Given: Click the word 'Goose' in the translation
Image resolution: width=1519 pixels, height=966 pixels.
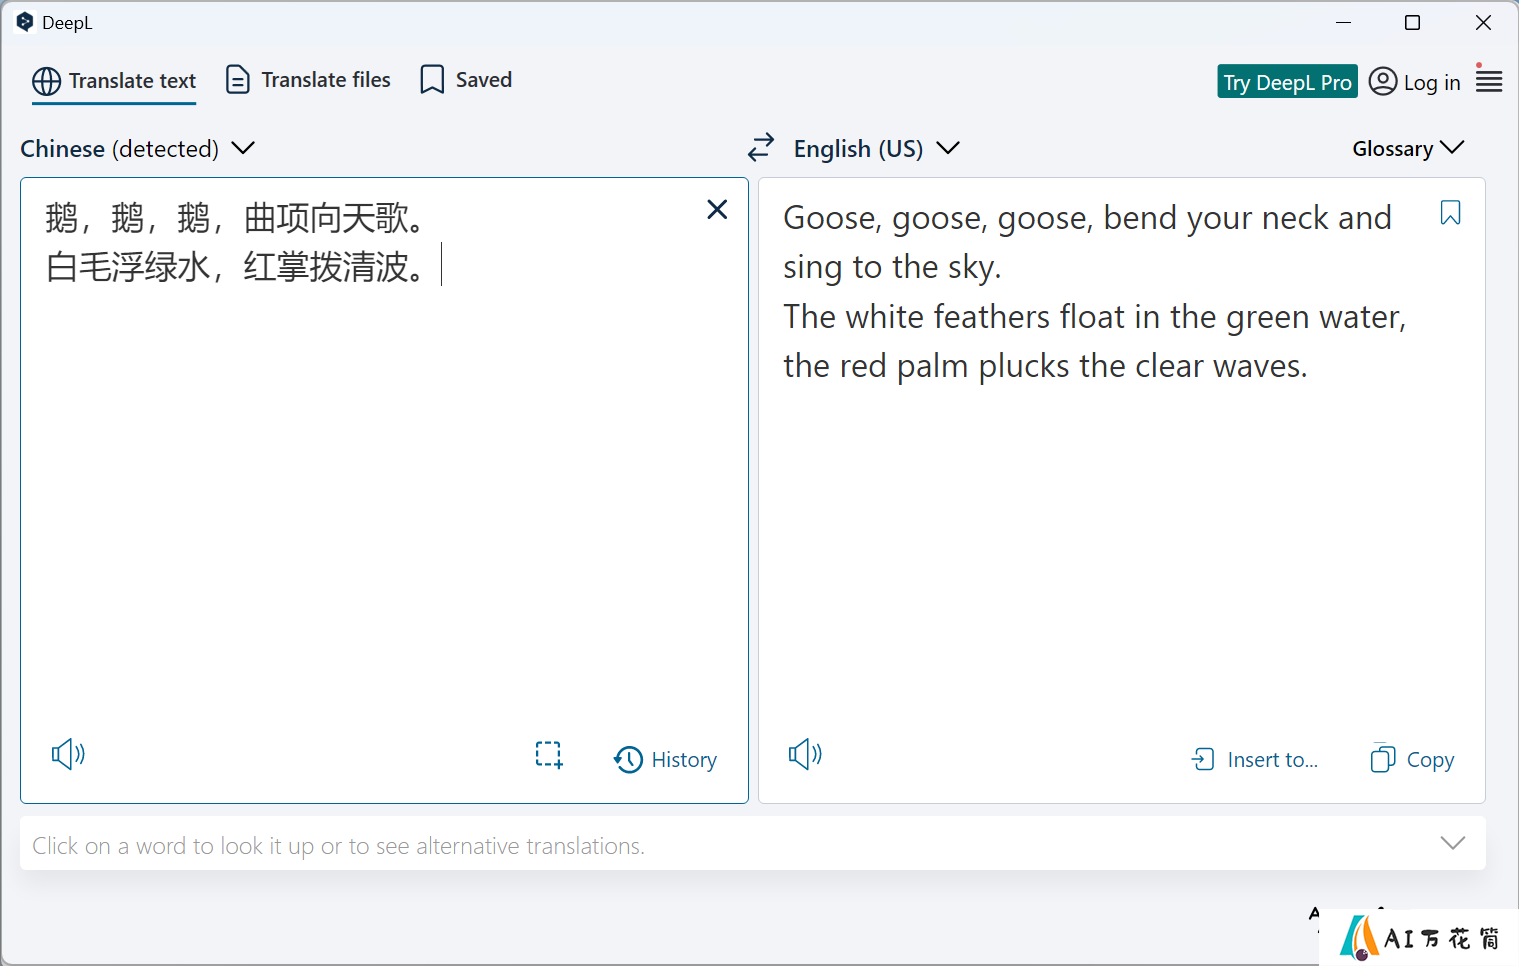Looking at the screenshot, I should 829,219.
